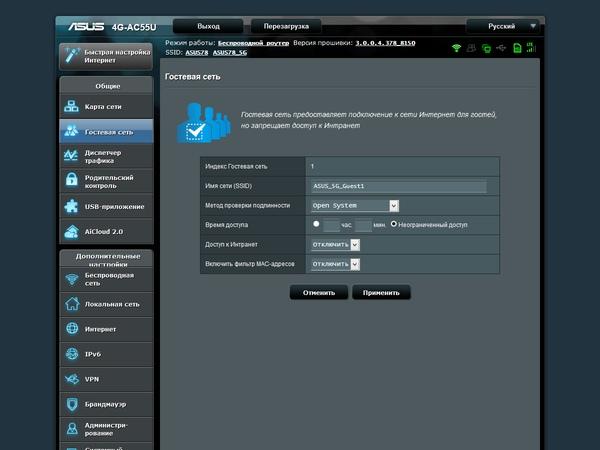Open Беспроводная сеть menu item
This screenshot has height=450, width=600.
tap(106, 279)
